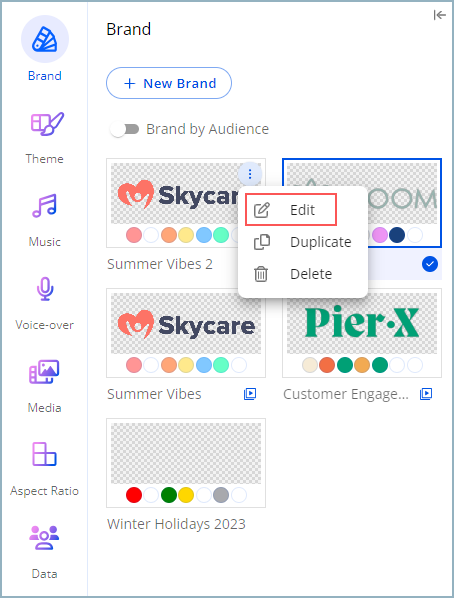Click the video icon beside Summer Vibes
454x598 pixels.
250,394
